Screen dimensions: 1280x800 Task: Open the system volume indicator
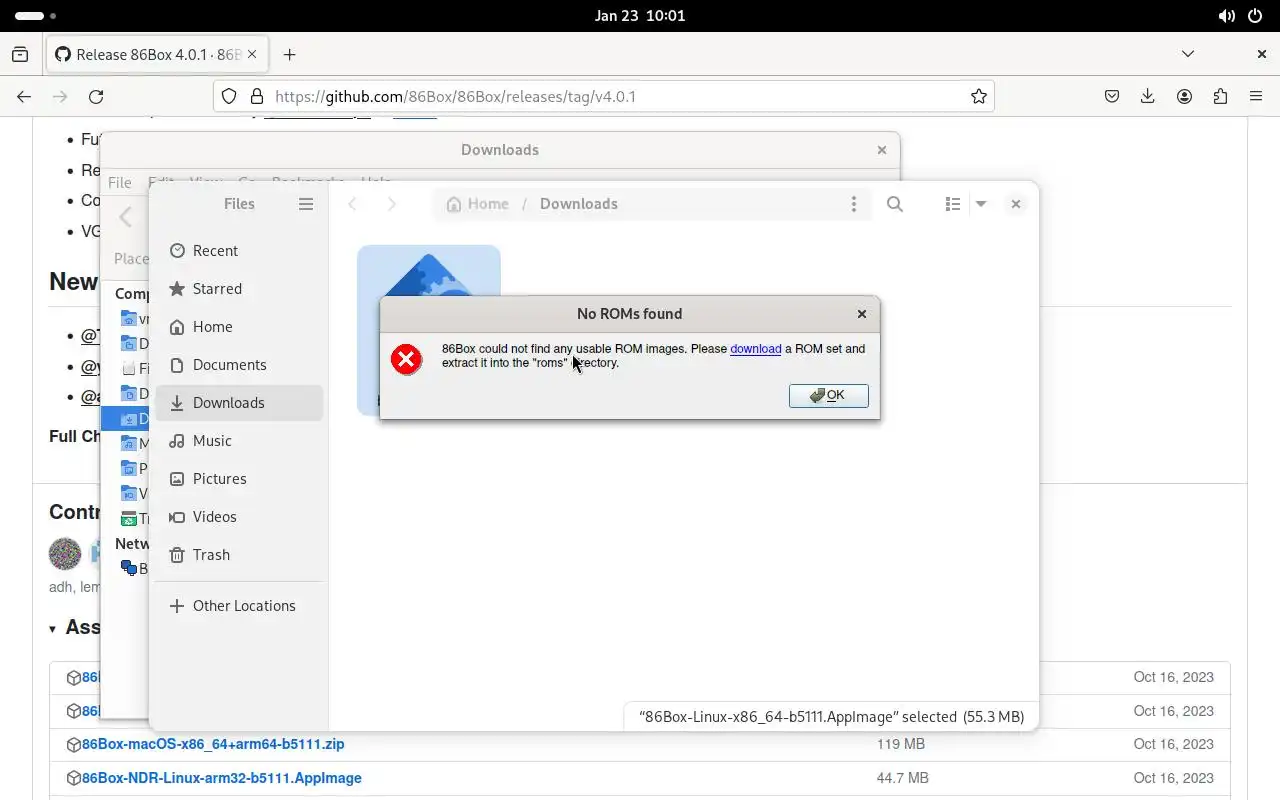[1226, 16]
